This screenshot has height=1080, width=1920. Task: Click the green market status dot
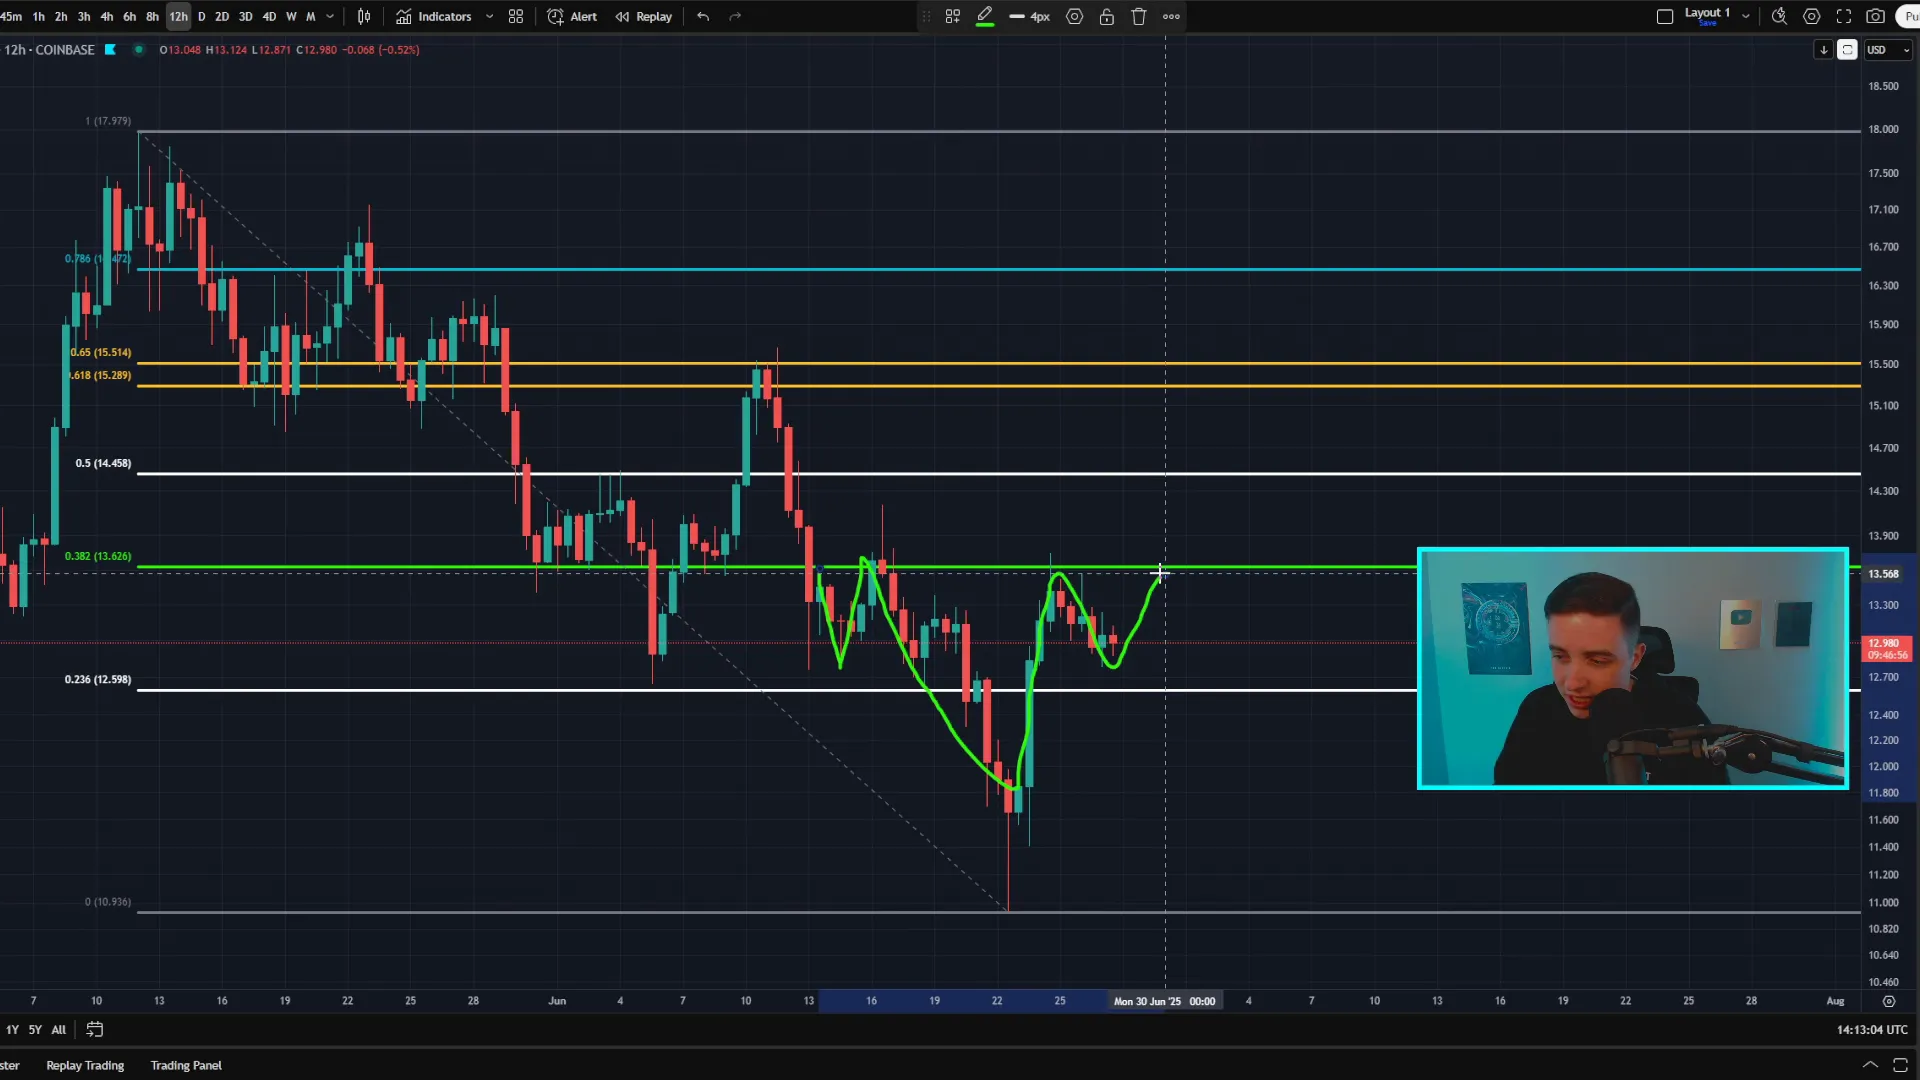coord(139,49)
